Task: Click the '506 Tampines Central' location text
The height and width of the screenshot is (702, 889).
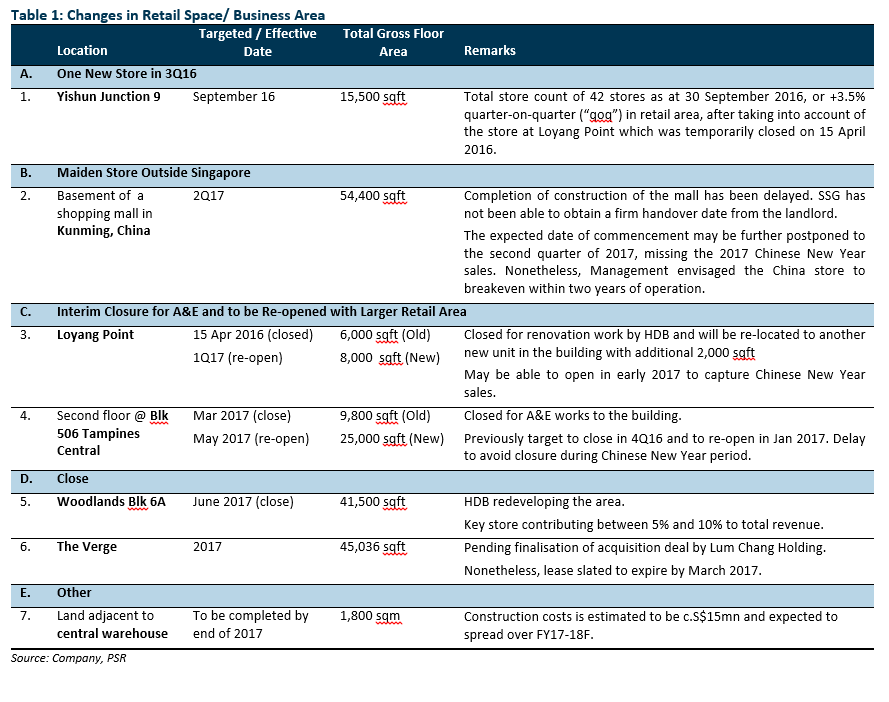Action: [x=98, y=442]
